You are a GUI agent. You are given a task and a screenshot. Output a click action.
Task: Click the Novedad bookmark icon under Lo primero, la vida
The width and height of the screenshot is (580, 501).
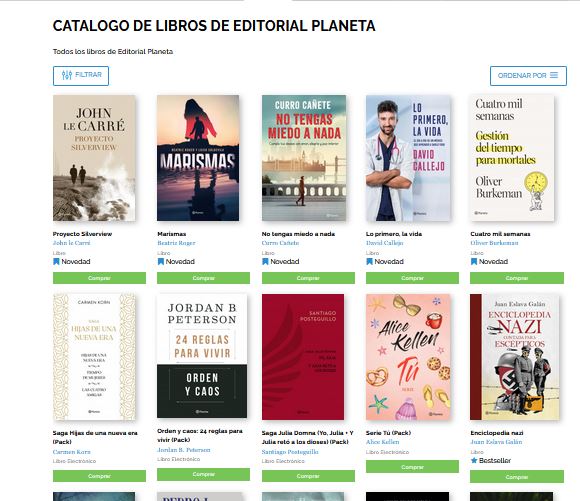coord(369,262)
